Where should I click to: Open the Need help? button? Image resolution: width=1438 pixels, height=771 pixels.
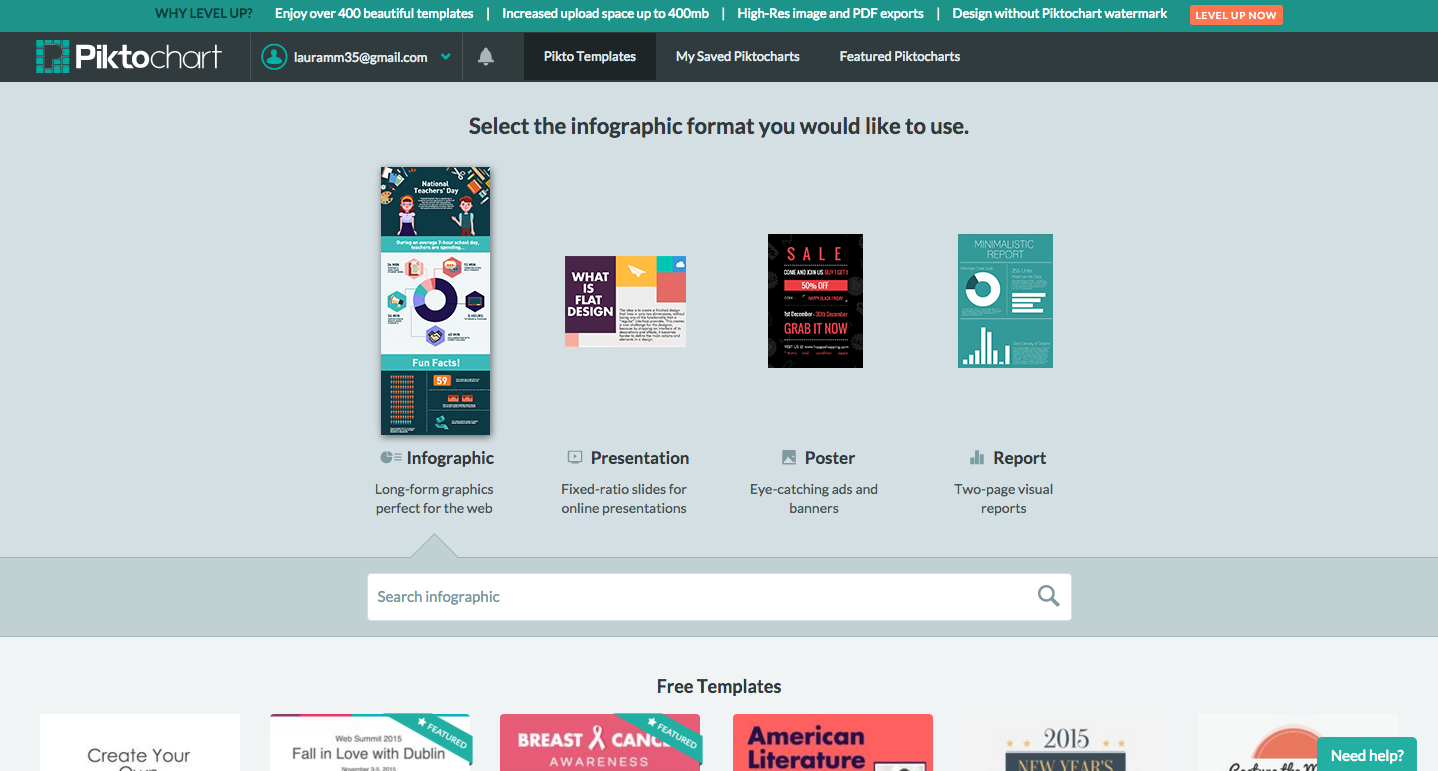[x=1367, y=755]
